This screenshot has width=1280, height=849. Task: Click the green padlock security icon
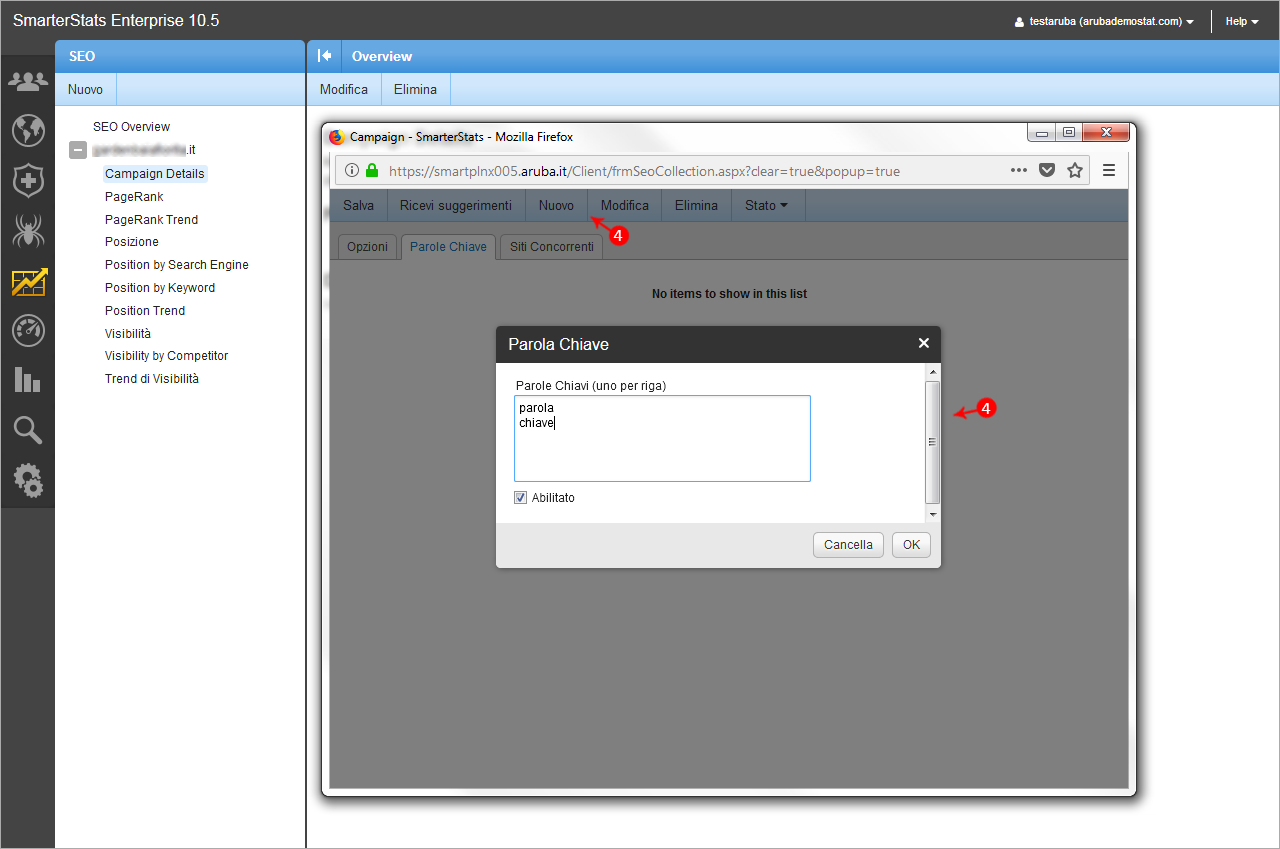pos(372,171)
